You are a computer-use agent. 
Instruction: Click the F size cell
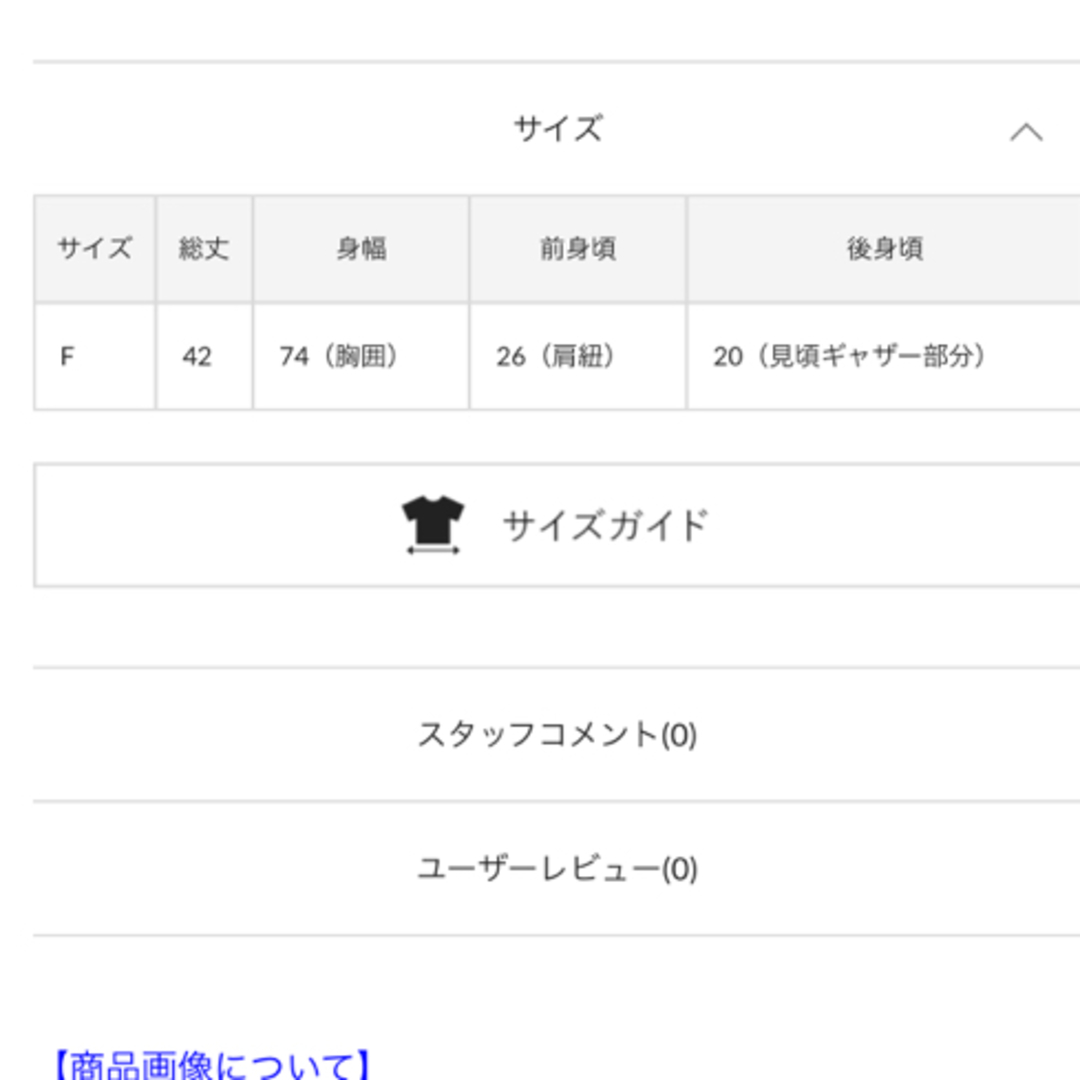(94, 356)
